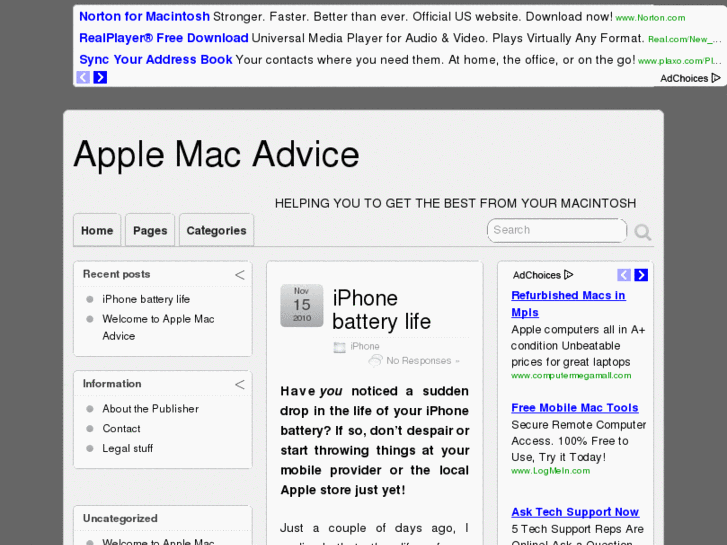Open Welcome to Apple Mac Advice recent post
This screenshot has width=727, height=545.
(158, 327)
